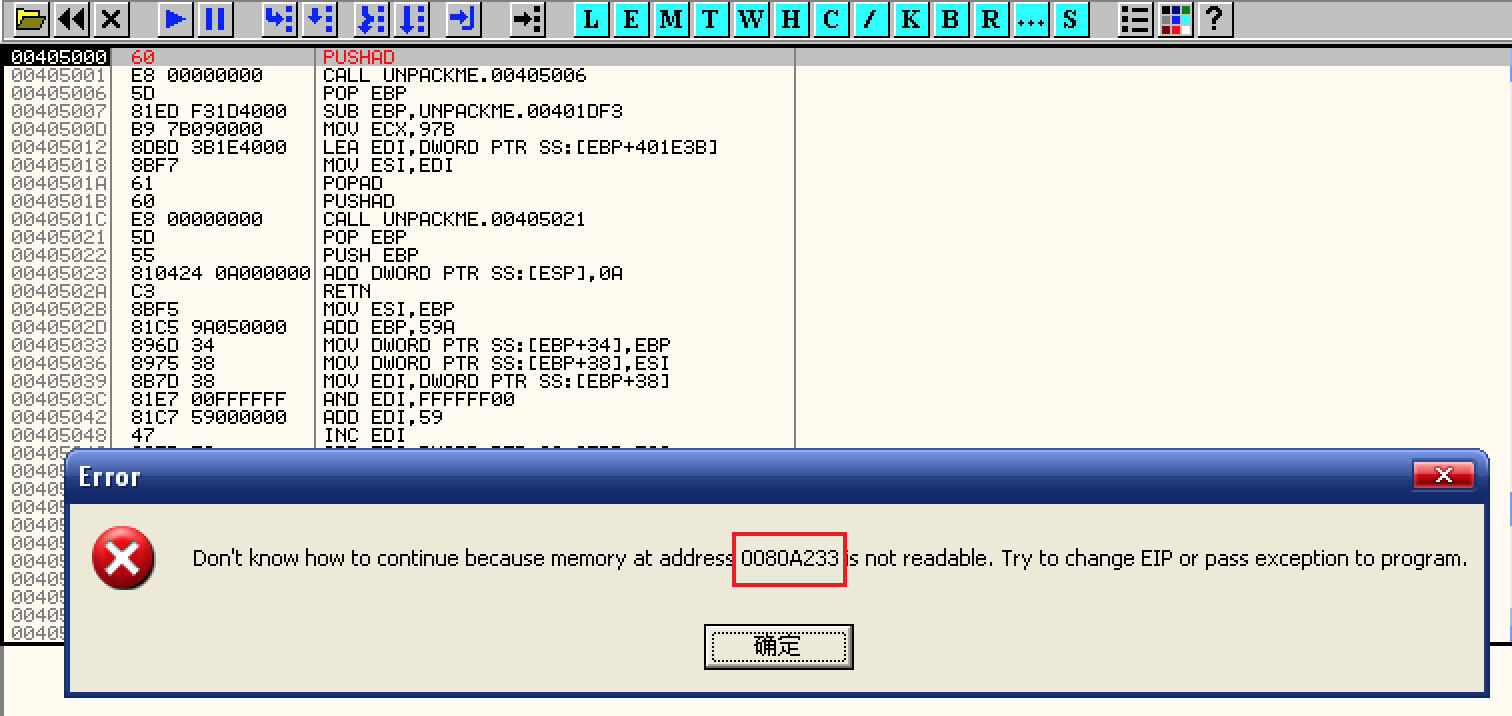Click the Step over toolbar icon

tap(319, 18)
